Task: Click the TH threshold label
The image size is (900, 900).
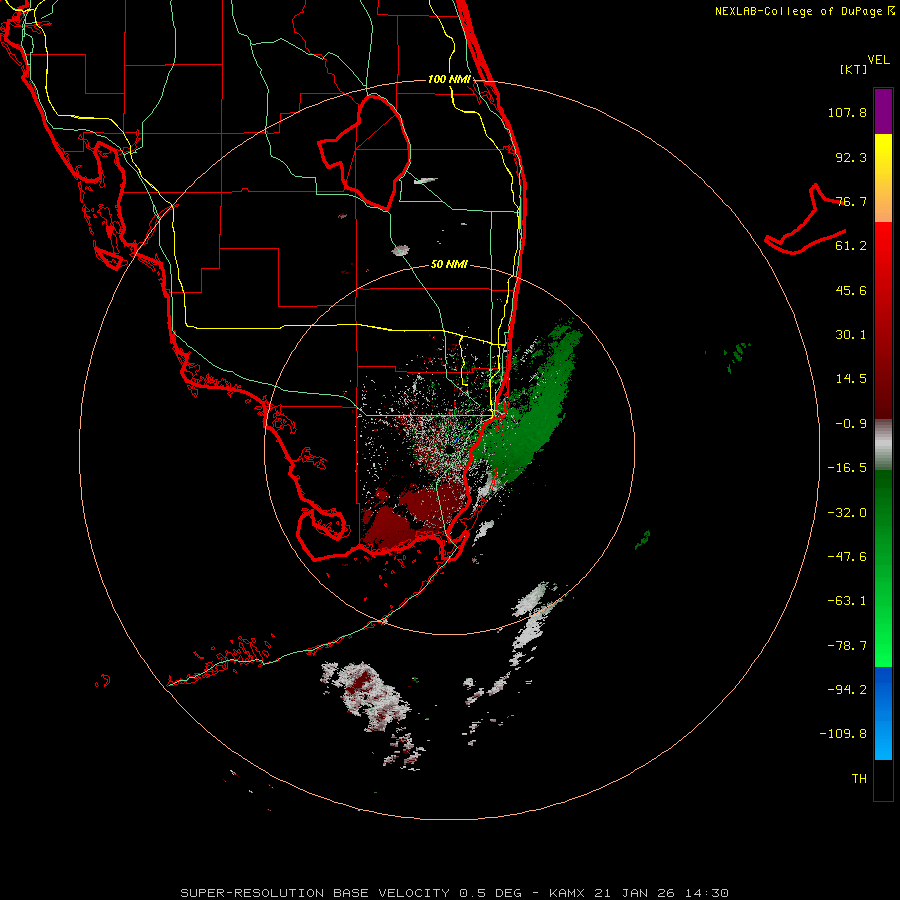Action: coord(859,779)
